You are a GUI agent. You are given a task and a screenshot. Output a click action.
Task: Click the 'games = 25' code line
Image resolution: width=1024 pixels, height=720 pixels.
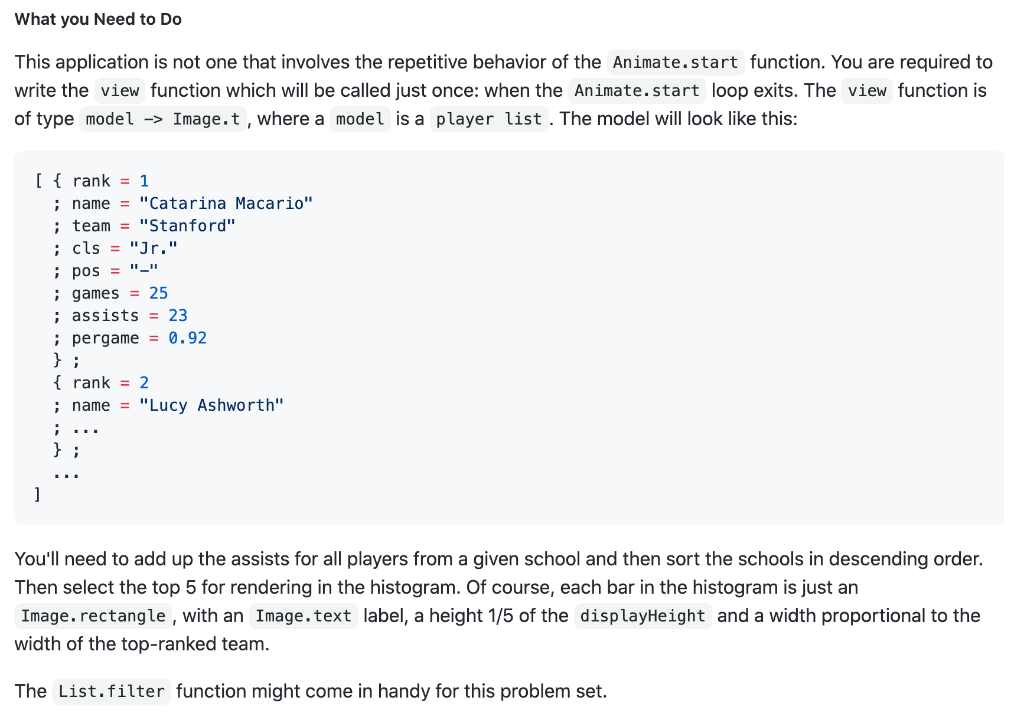click(x=120, y=293)
